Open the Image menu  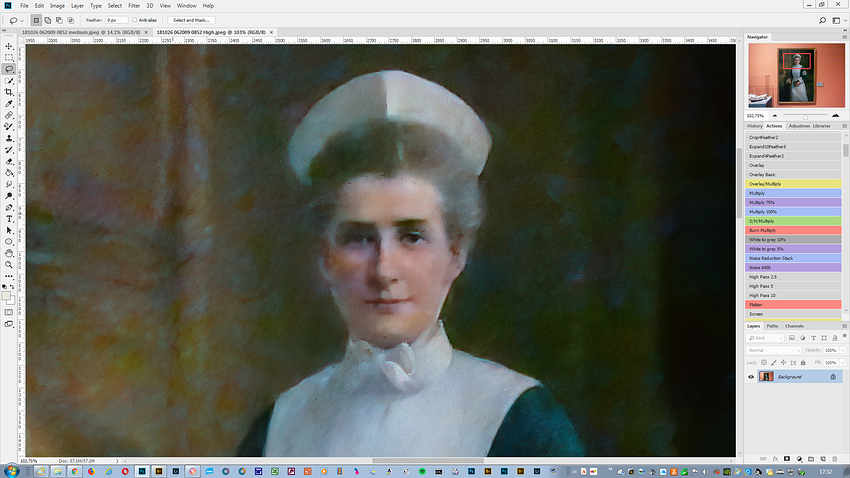(57, 5)
